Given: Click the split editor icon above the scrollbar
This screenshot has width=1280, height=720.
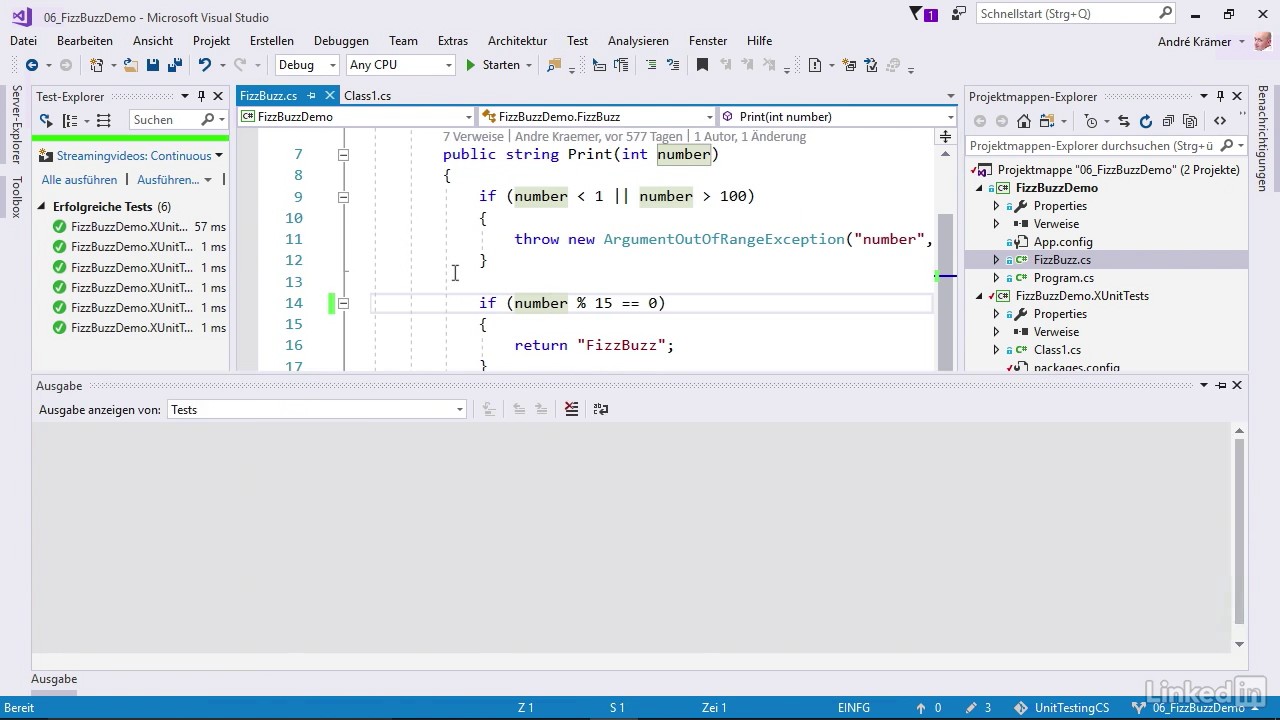Looking at the screenshot, I should pos(945,137).
